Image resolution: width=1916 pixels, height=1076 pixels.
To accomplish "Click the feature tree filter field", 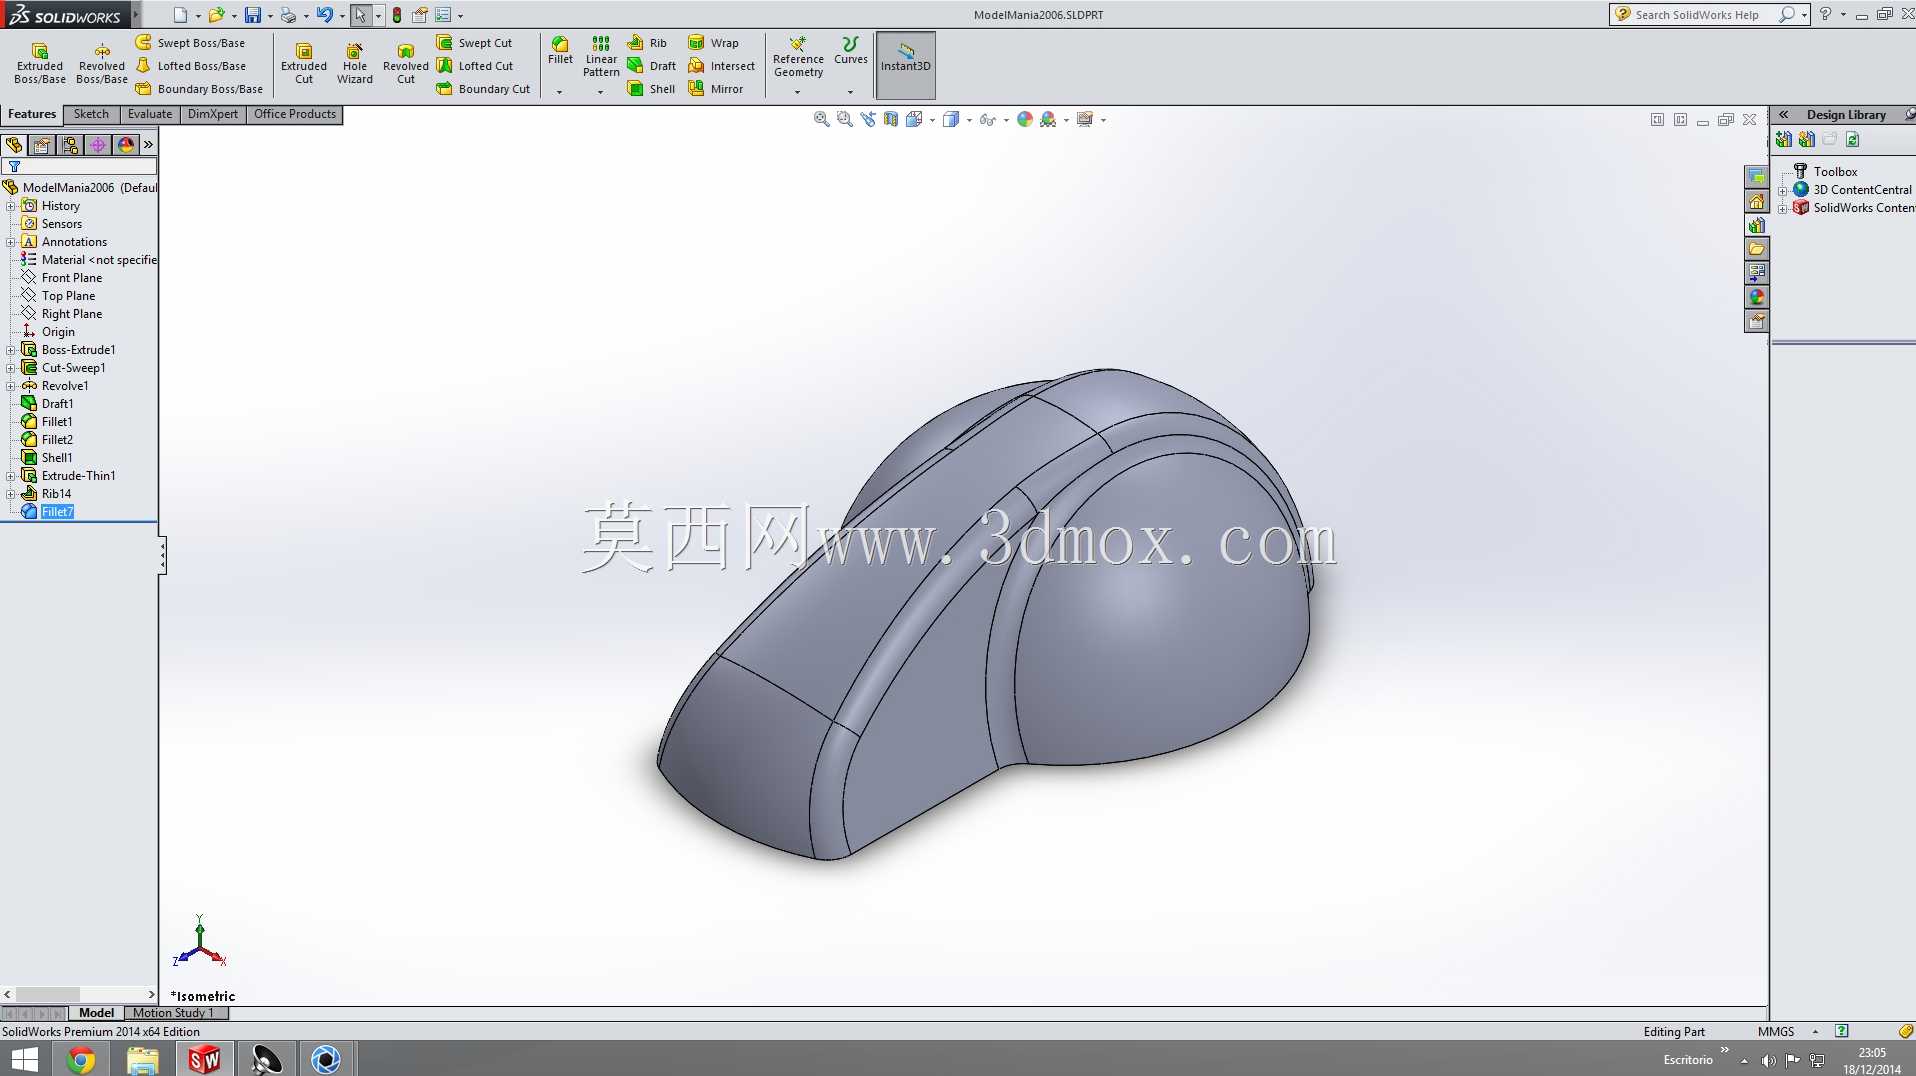I will pyautogui.click(x=79, y=167).
